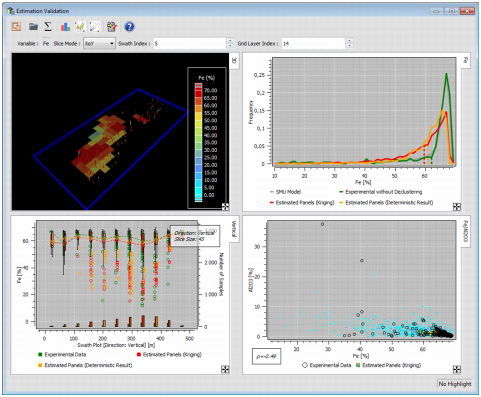Click the 'Grid Layer Index' label
Viewport: 481px width, 397px height.
click(258, 44)
